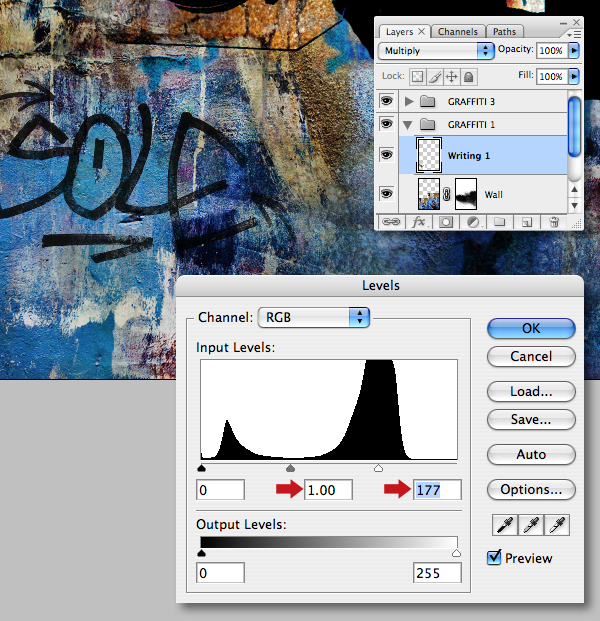Select gray point eyedropper in Levels

531,525
